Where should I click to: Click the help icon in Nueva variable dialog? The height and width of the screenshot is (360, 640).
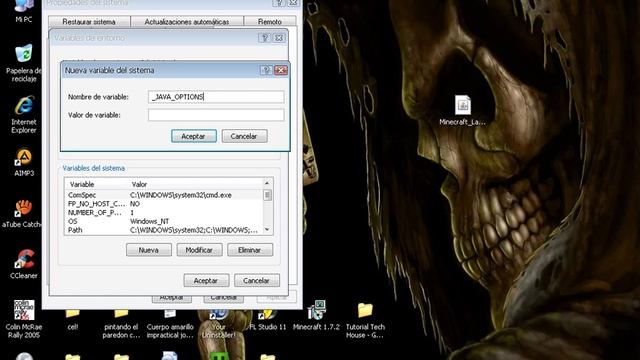pyautogui.click(x=266, y=70)
